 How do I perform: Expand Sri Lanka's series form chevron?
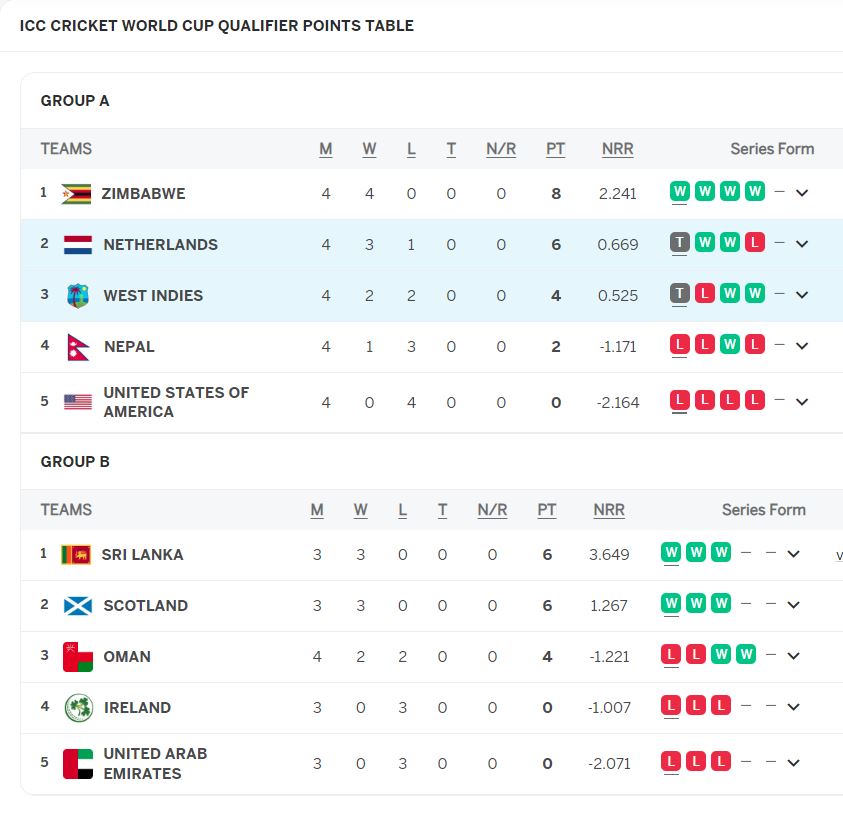coord(794,554)
